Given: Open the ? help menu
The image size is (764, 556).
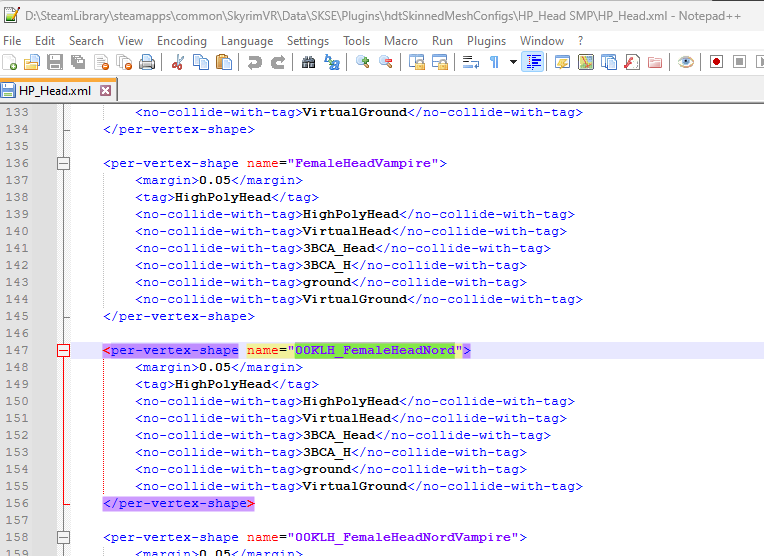Looking at the screenshot, I should pos(580,41).
